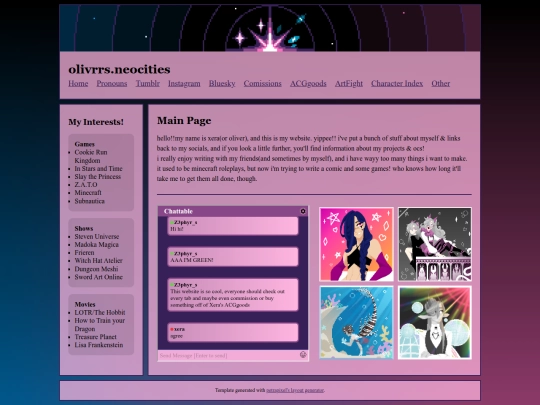This screenshot has height=405, width=540.
Task: Click 'LOTR/The Hobbit' in Movies list
Action: tap(100, 312)
